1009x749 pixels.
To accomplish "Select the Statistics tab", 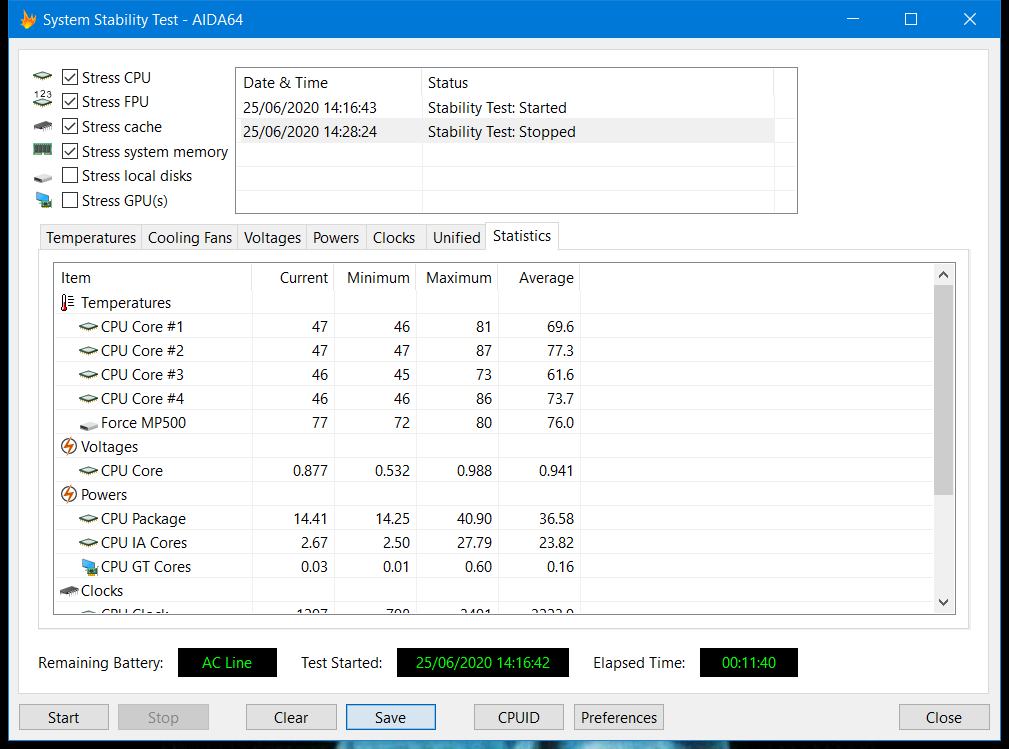I will click(522, 236).
